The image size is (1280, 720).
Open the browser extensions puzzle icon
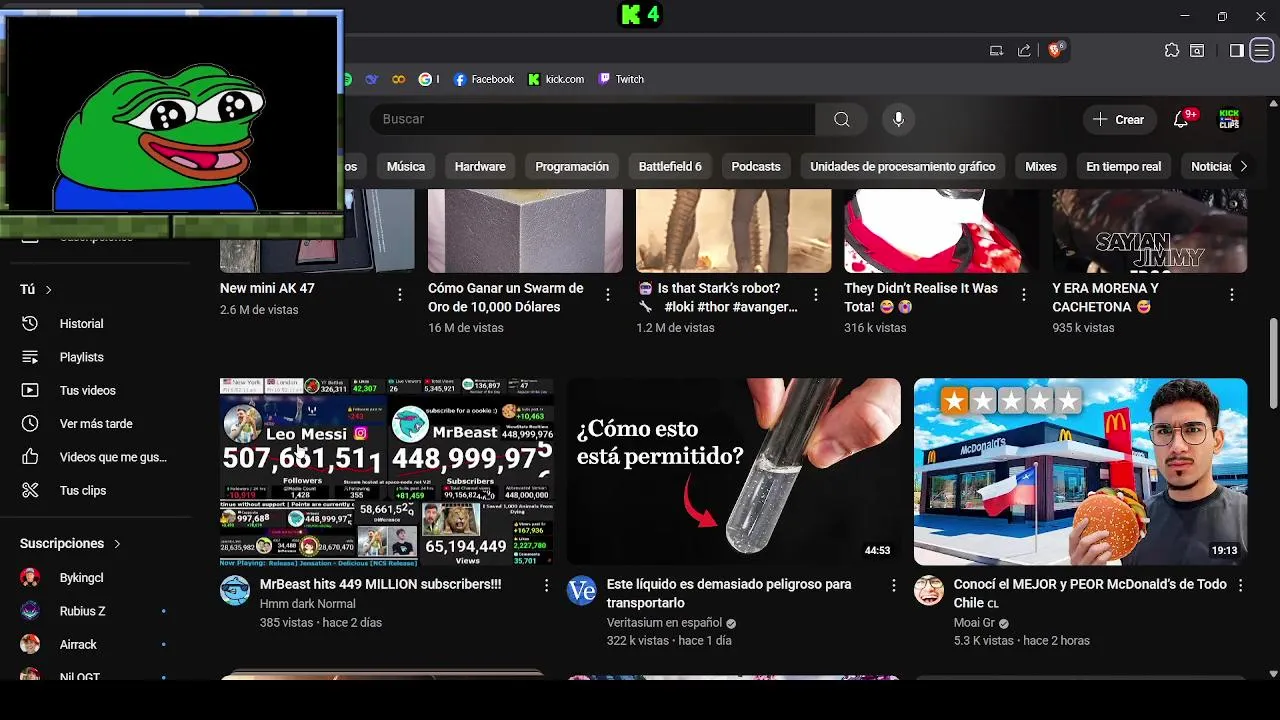pos(1172,50)
